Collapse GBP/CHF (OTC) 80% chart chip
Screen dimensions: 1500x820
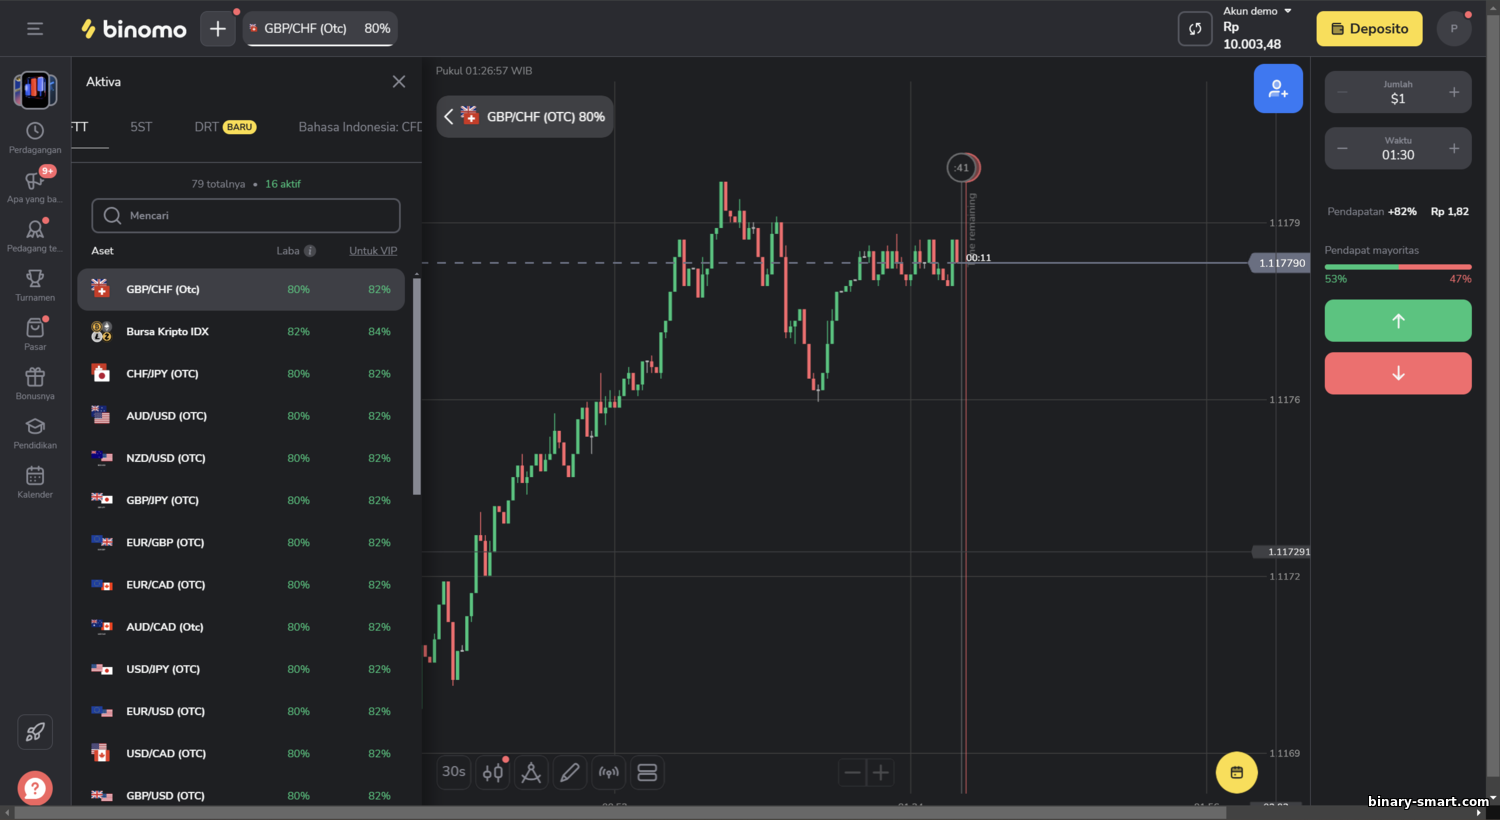449,117
